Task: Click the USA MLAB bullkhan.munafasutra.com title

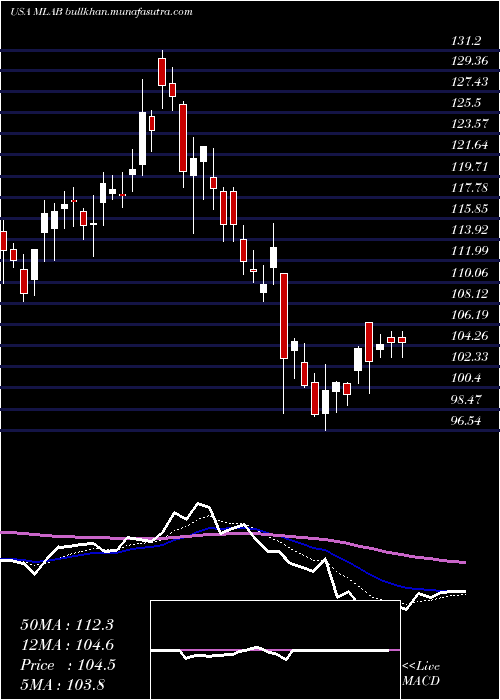Action: point(101,12)
